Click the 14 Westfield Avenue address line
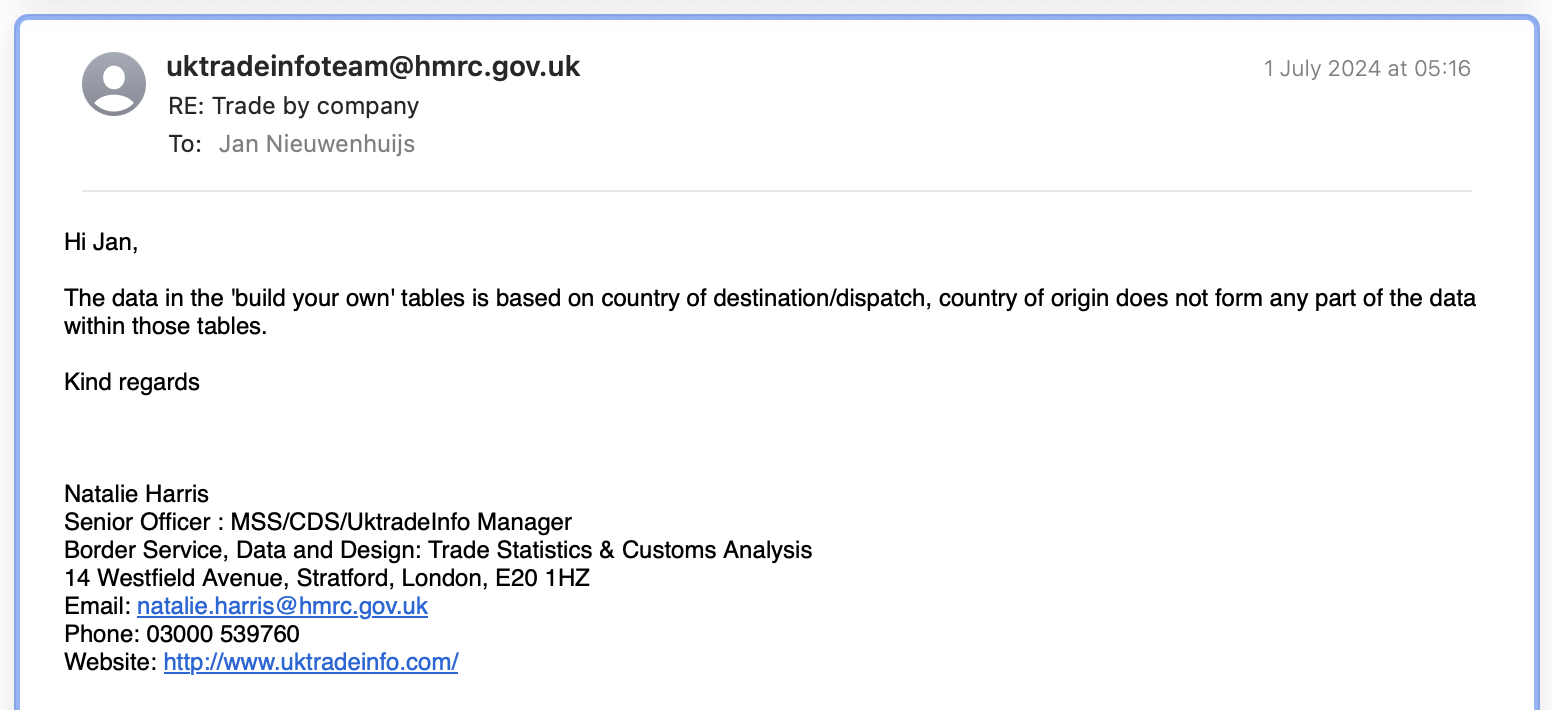Viewport: 1552px width, 710px height. 327,578
